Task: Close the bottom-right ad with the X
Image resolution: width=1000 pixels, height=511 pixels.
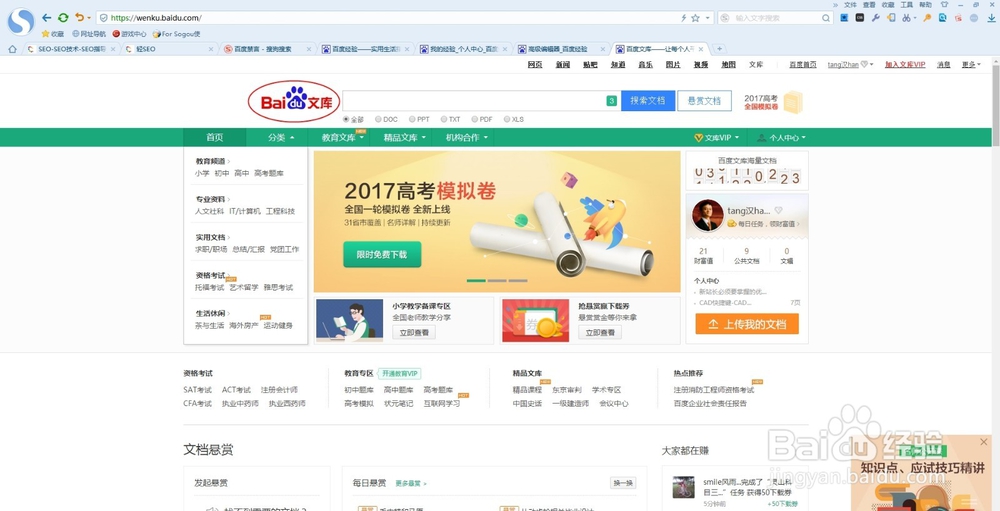Action: [983, 441]
